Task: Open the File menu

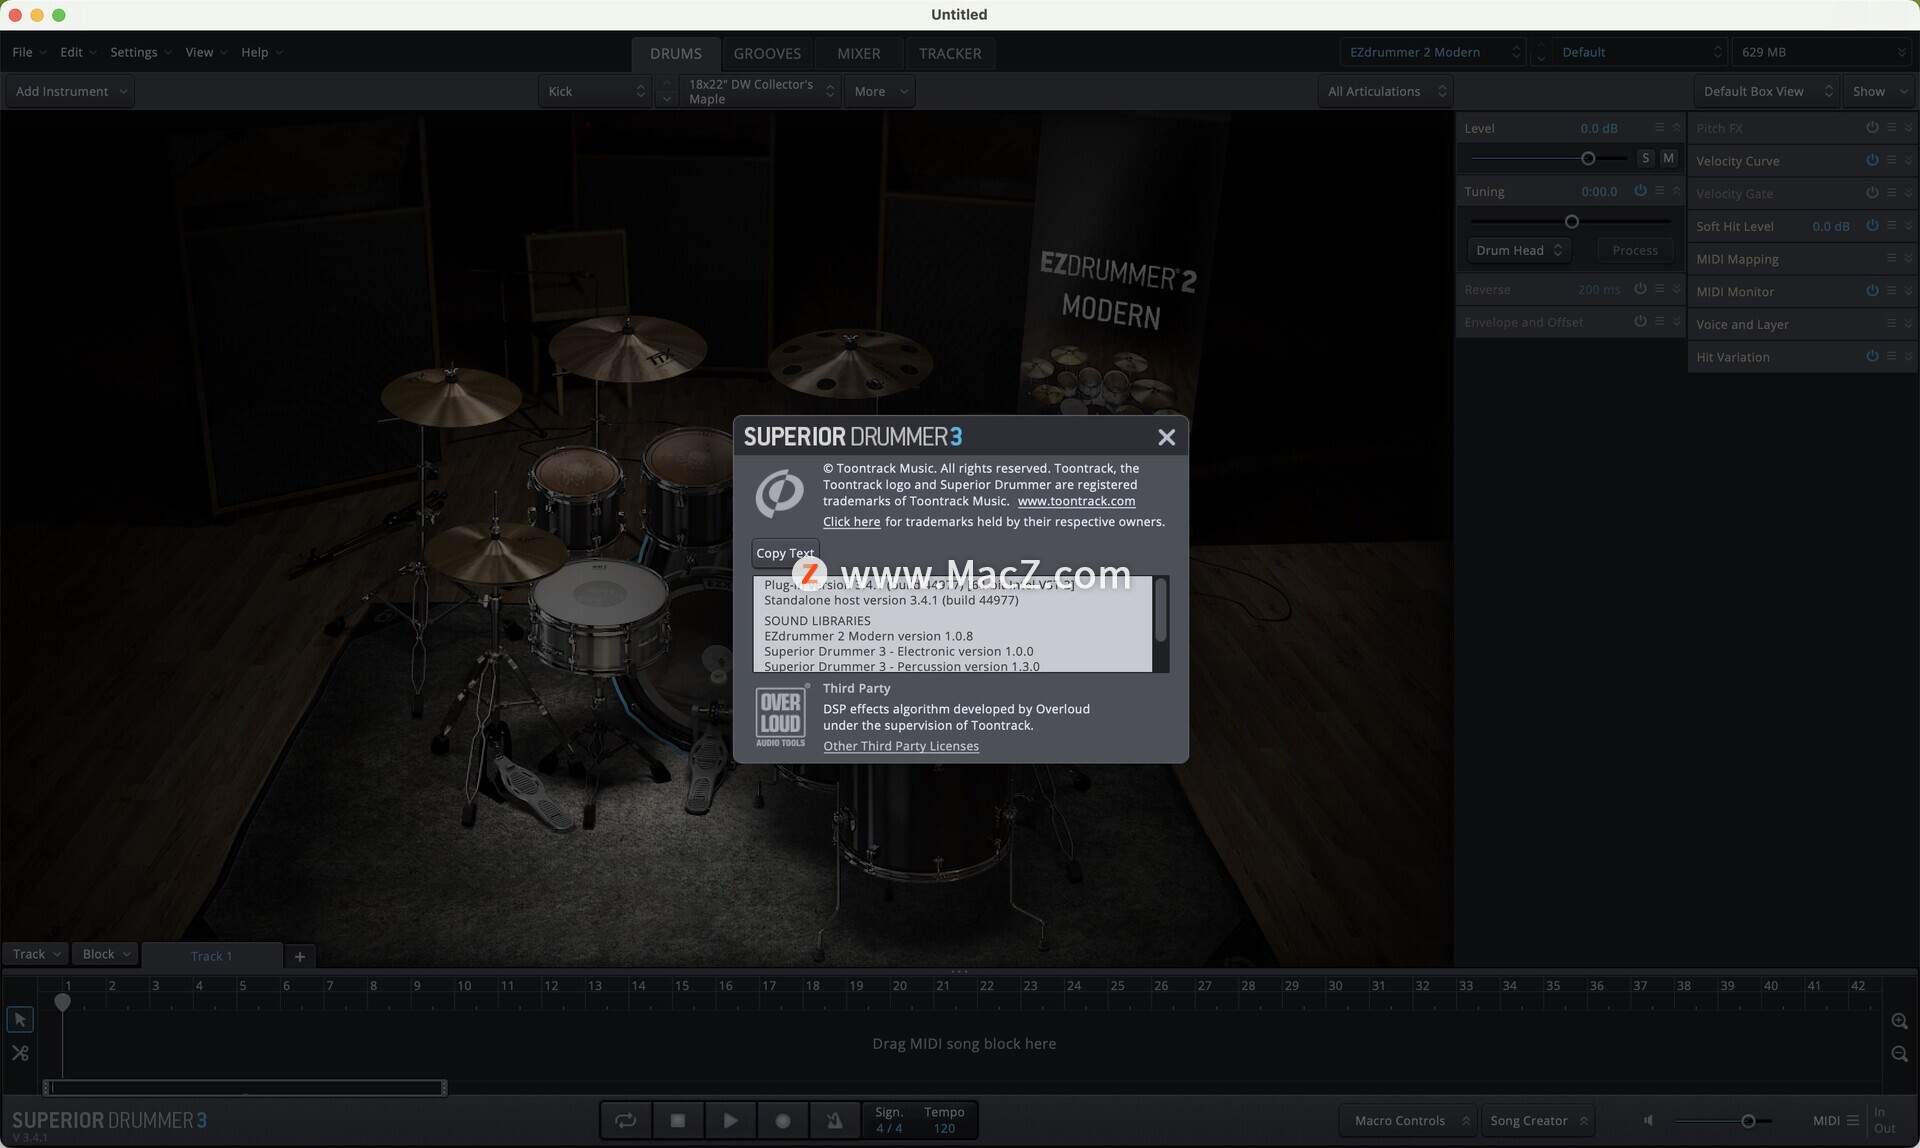Action: pos(29,52)
